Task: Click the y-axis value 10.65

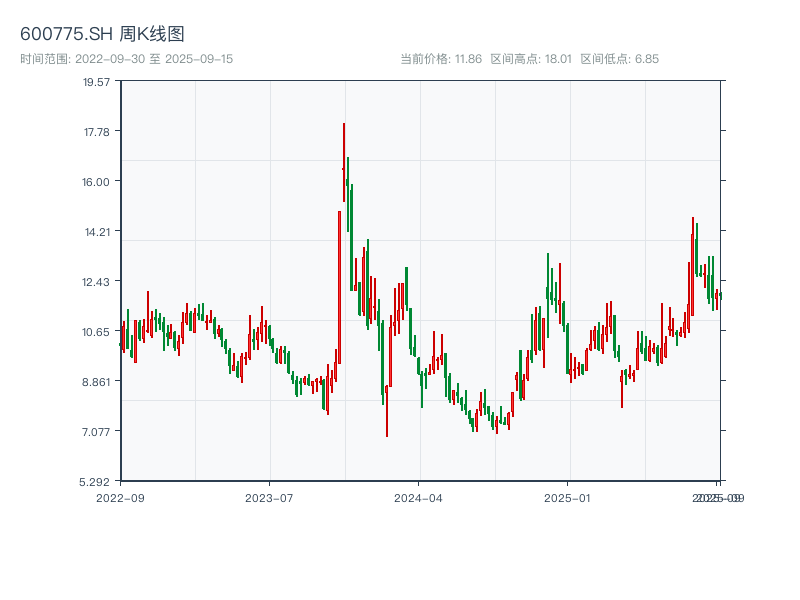Action: [x=96, y=332]
